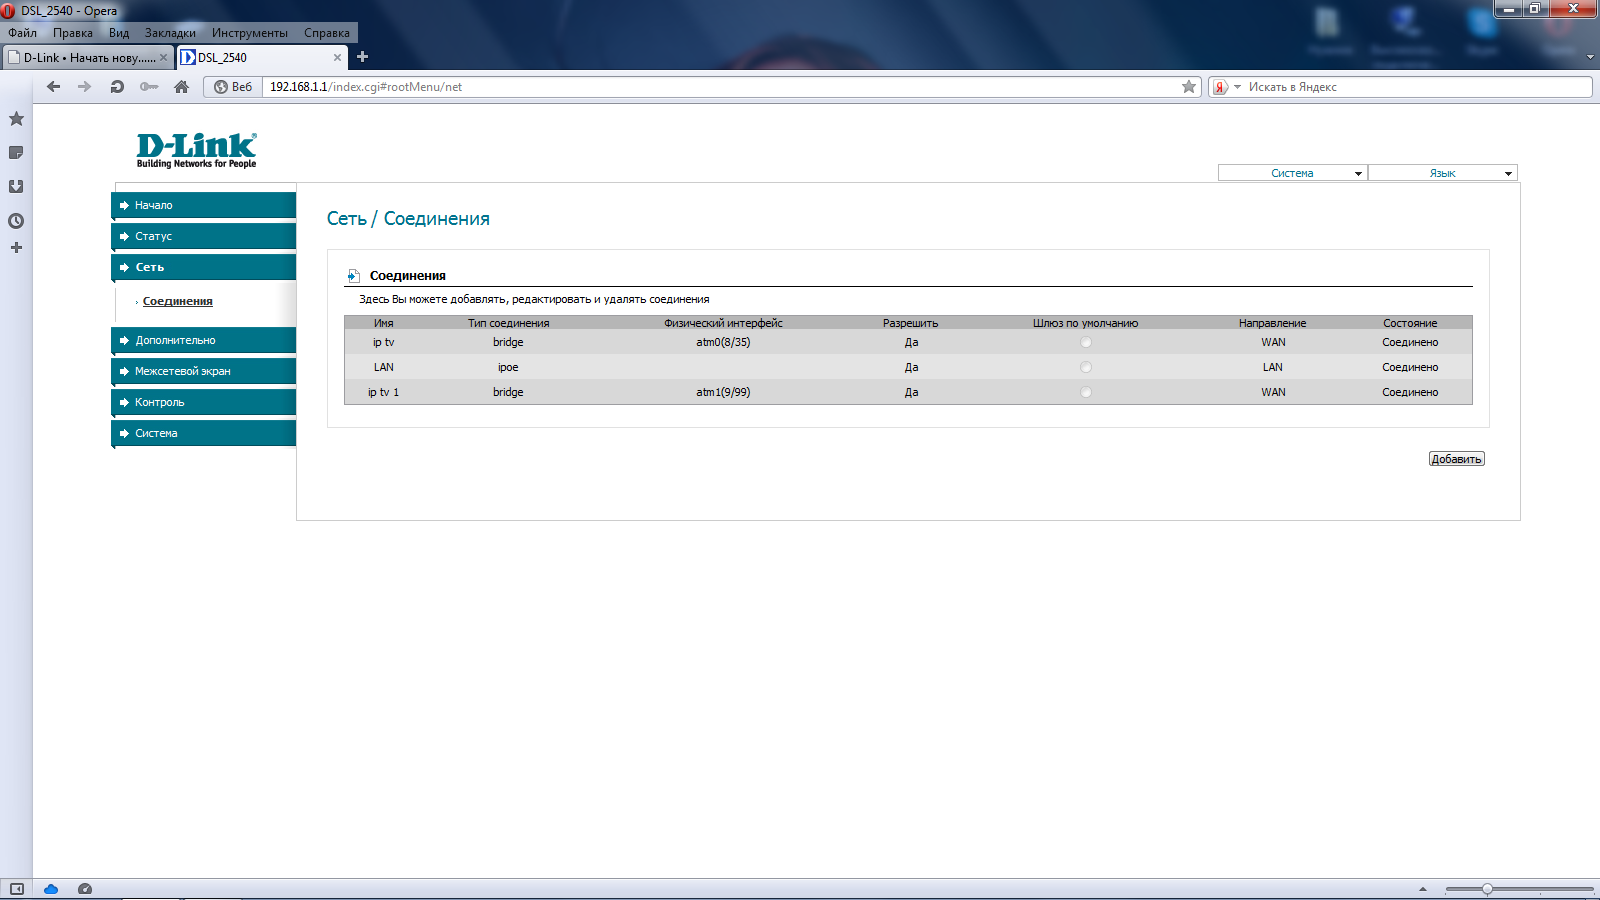Open the Bookmarks star panel in sidebar
Viewport: 1600px width, 900px height.
coord(16,119)
